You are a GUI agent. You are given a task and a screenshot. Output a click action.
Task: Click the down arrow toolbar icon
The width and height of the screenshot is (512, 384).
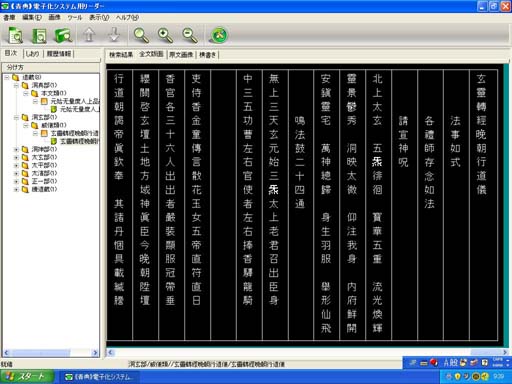(x=114, y=35)
